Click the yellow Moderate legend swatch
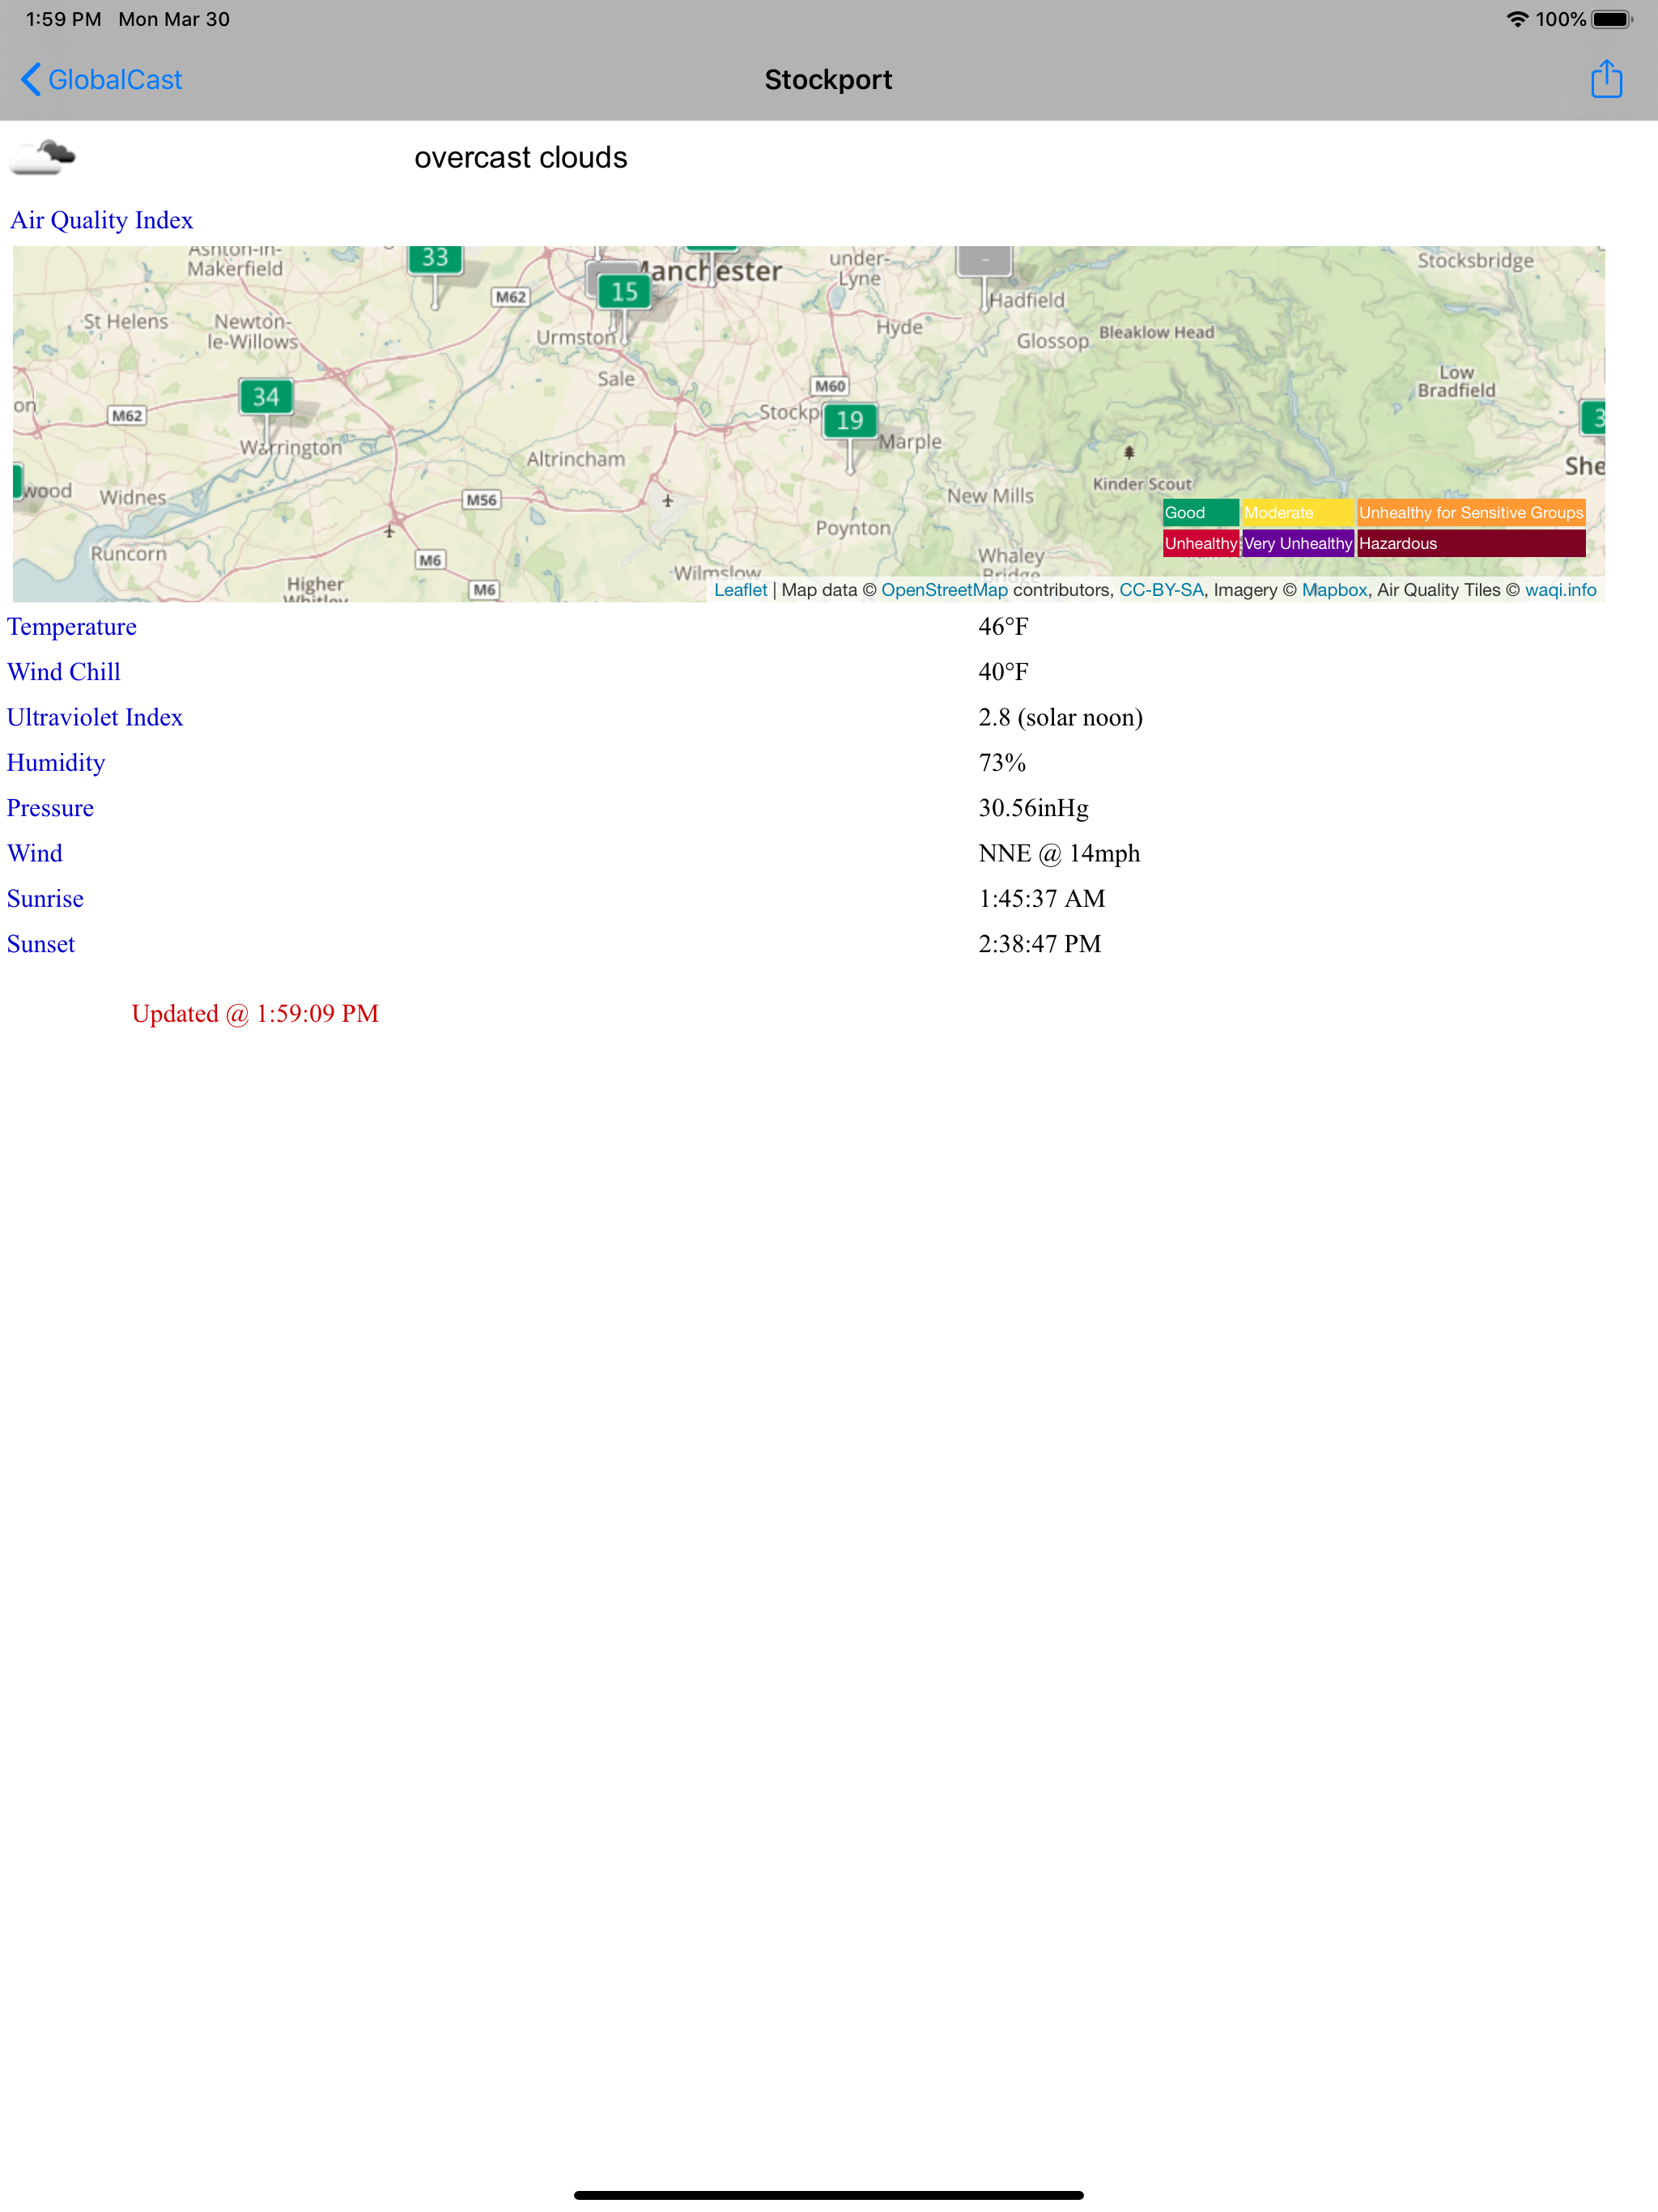Image resolution: width=1658 pixels, height=2212 pixels. pos(1296,513)
